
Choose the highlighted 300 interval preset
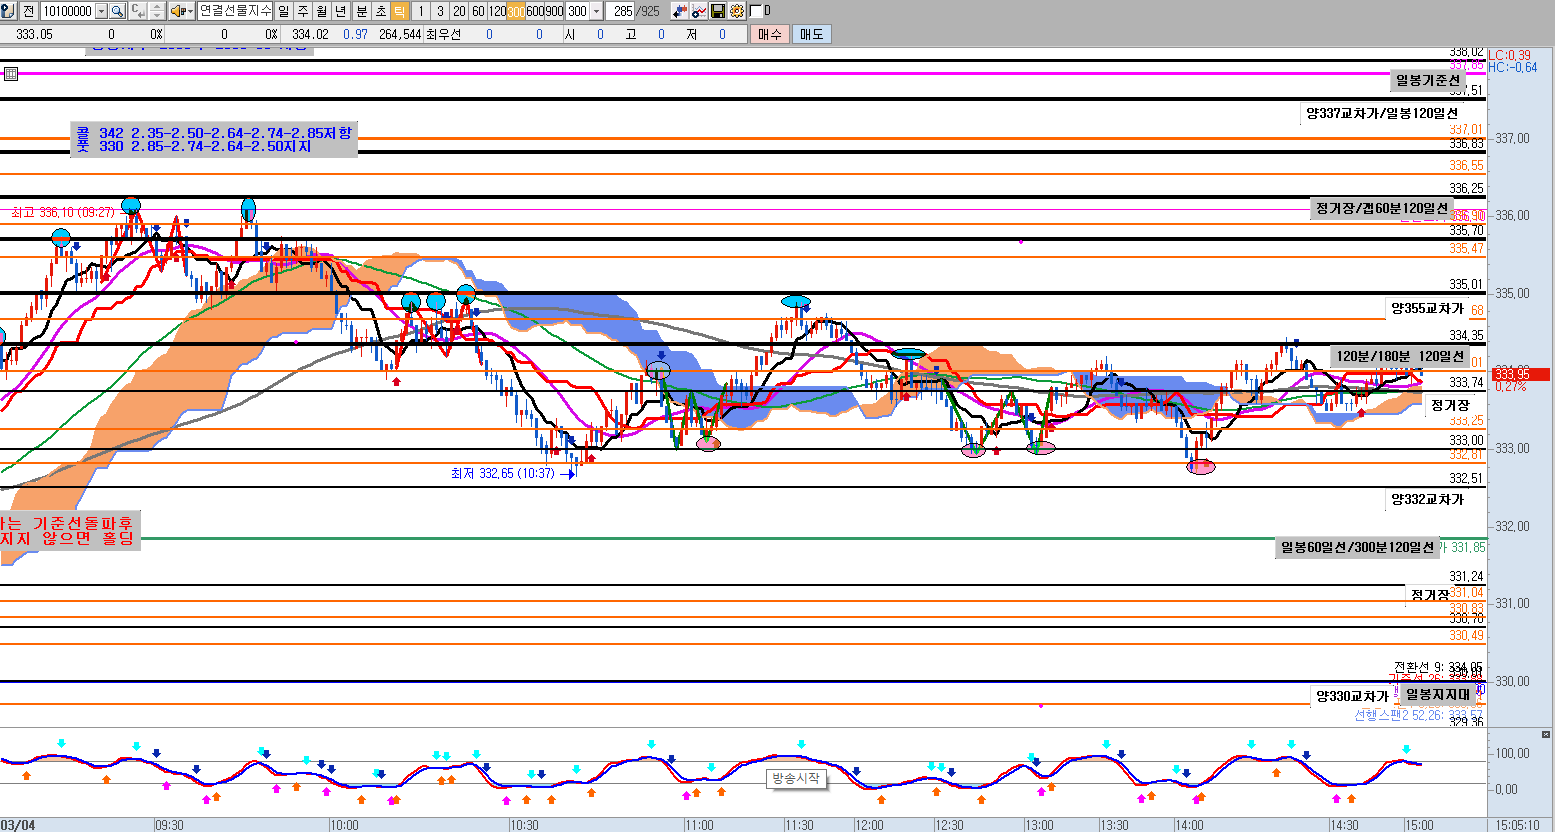point(516,11)
